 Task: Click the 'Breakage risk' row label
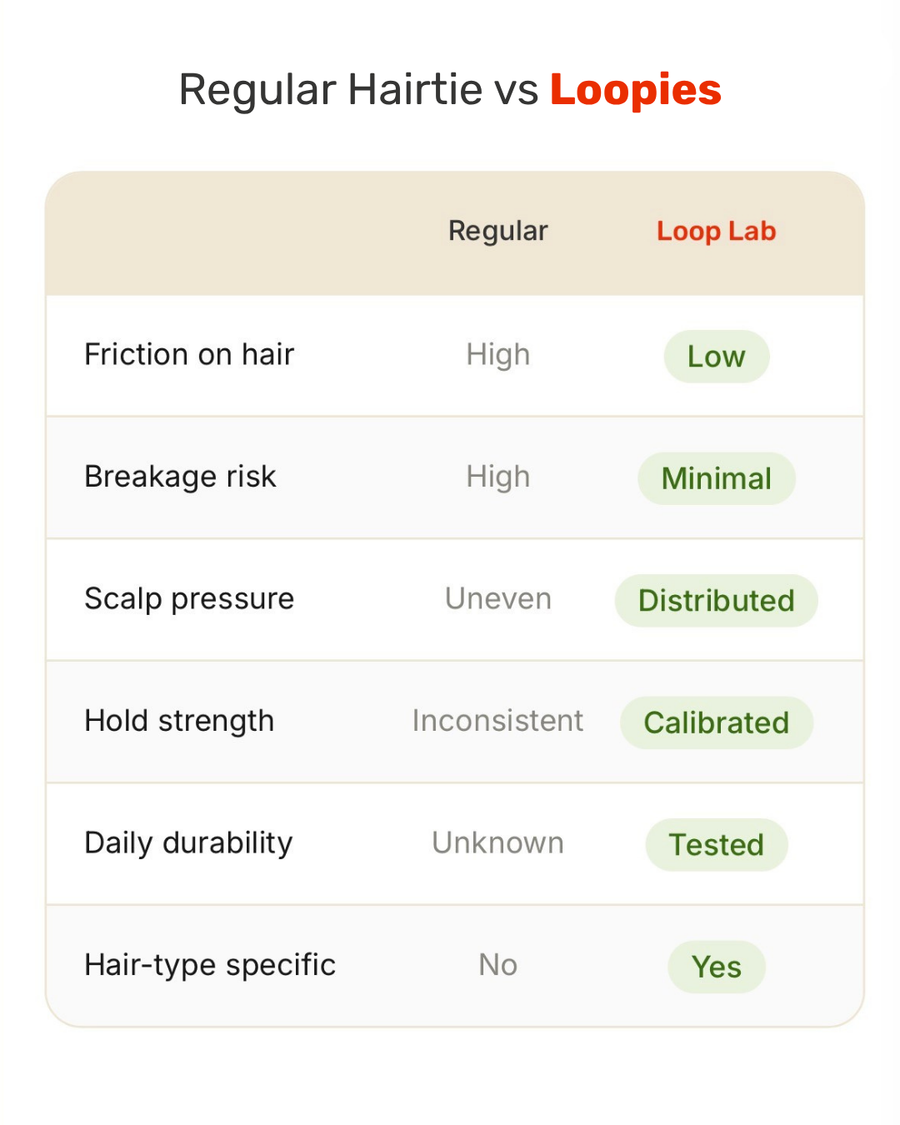point(180,476)
